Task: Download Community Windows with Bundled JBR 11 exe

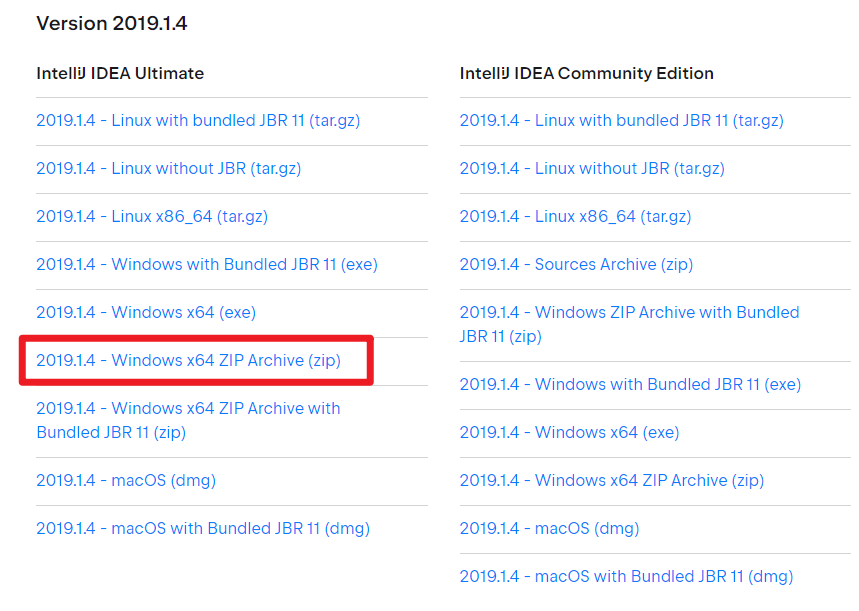Action: [x=630, y=385]
